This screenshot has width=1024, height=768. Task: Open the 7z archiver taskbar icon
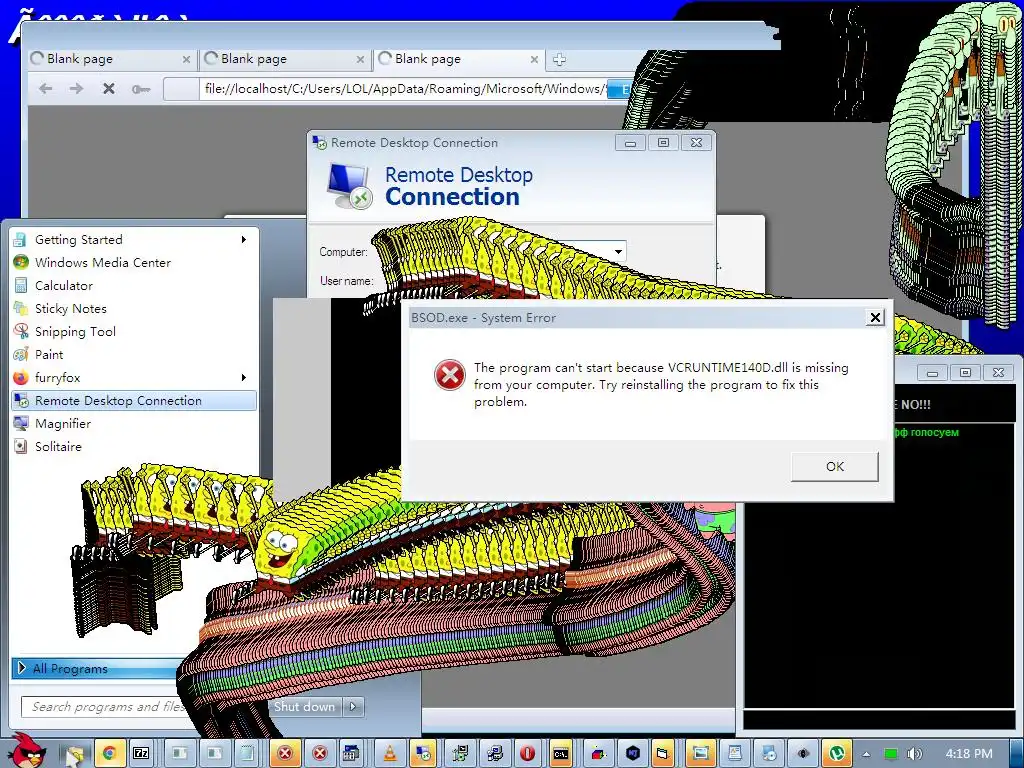(x=141, y=754)
